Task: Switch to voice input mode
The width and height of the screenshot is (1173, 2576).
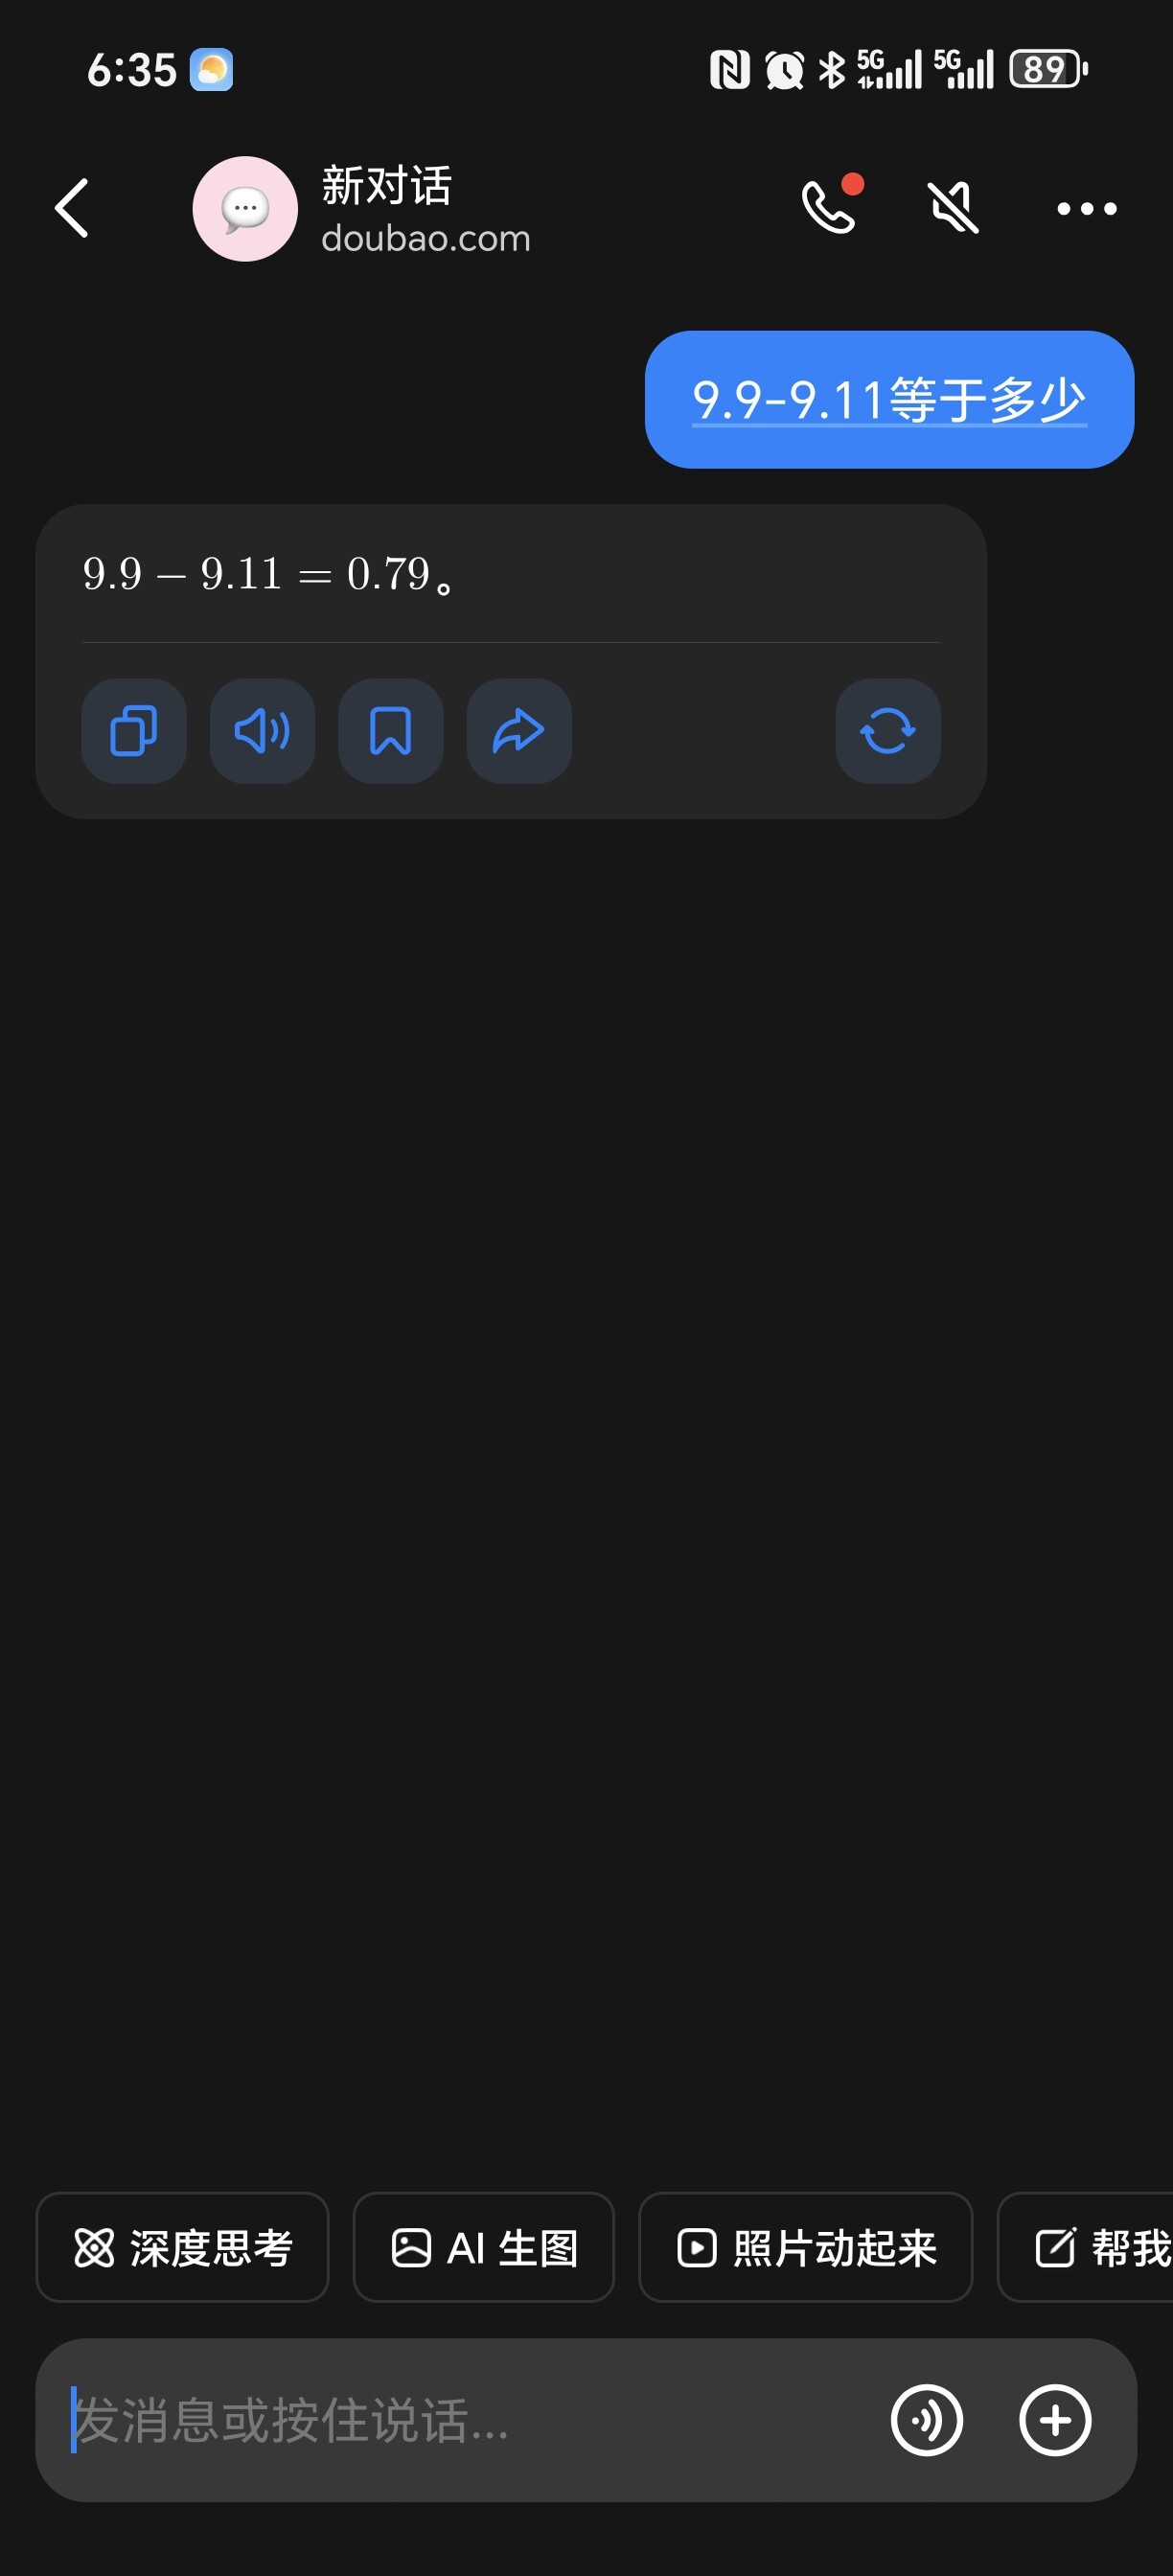Action: tap(927, 2420)
